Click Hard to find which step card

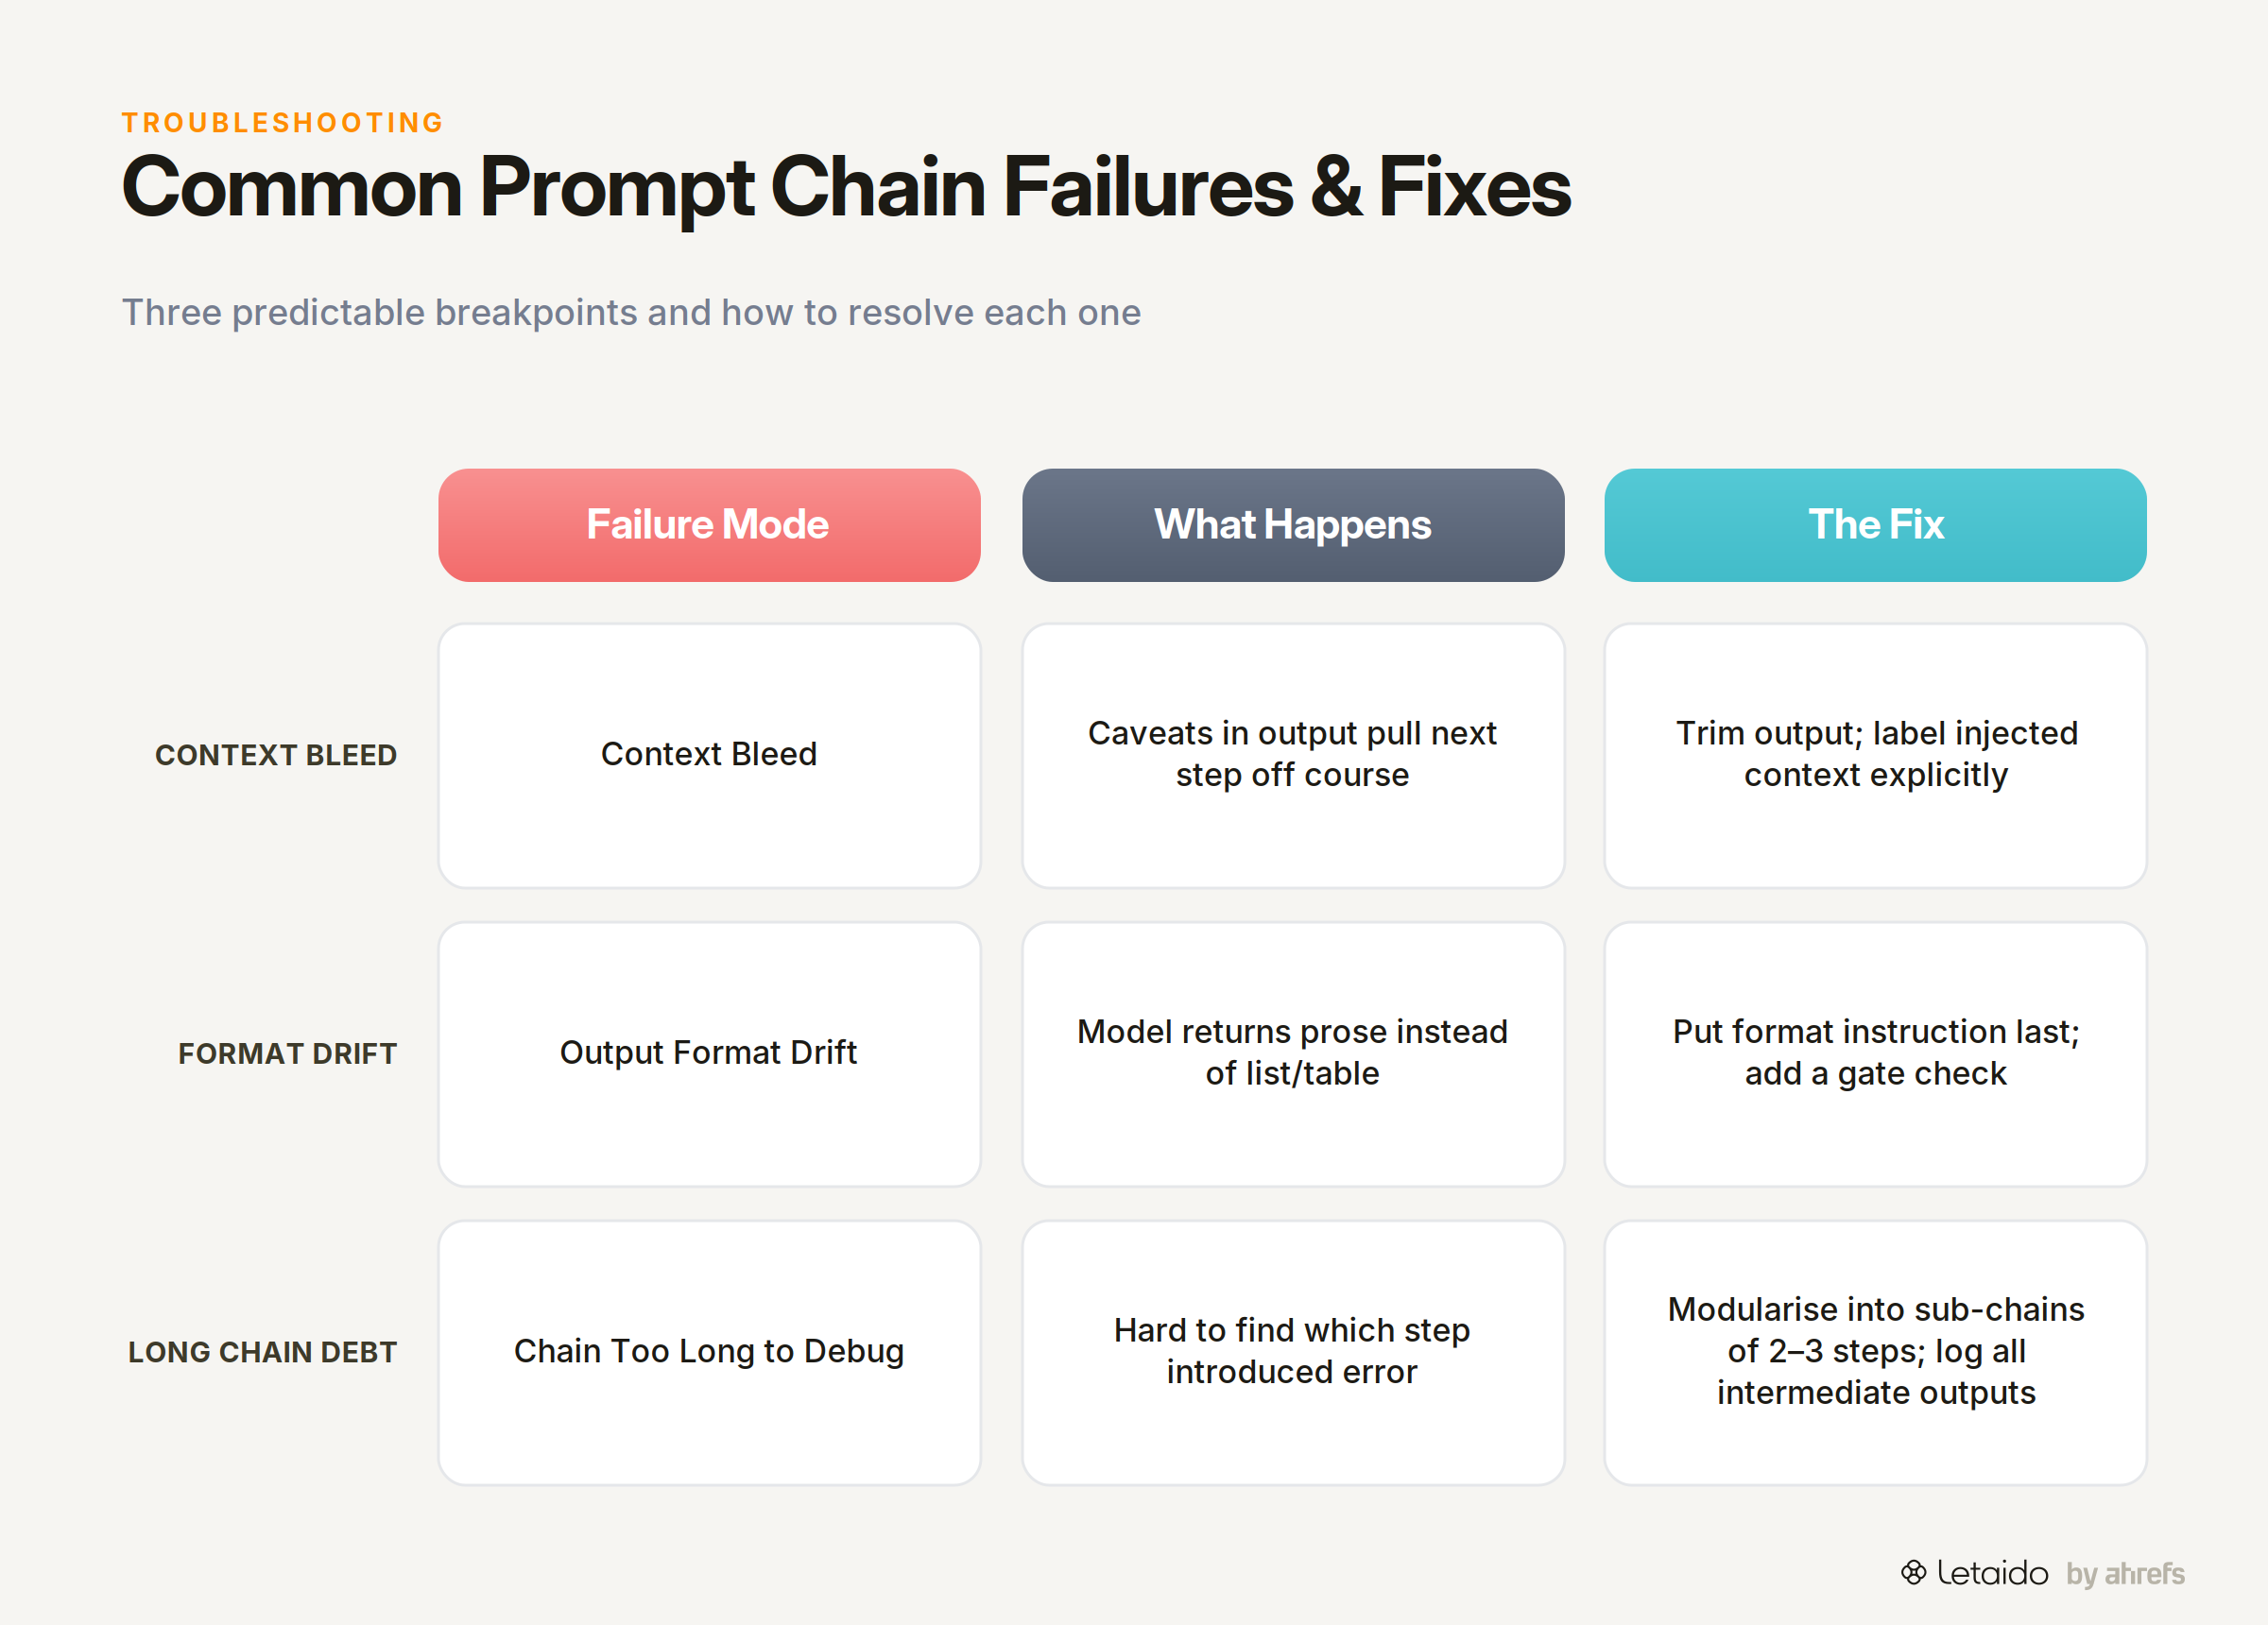1293,1352
